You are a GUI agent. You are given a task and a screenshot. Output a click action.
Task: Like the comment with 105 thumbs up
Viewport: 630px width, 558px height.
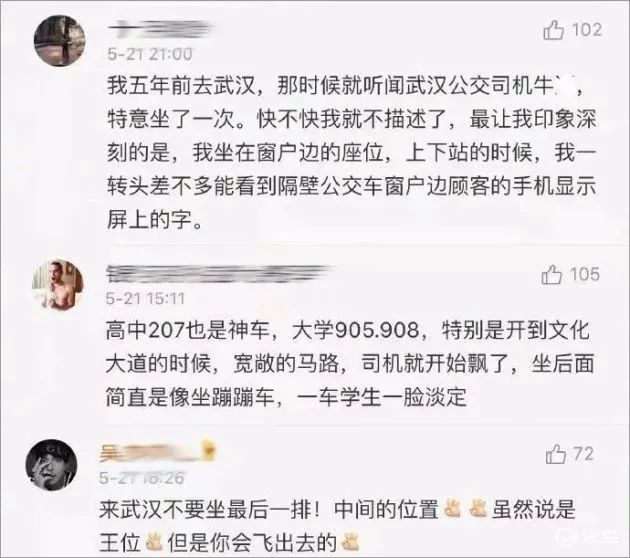[x=551, y=275]
